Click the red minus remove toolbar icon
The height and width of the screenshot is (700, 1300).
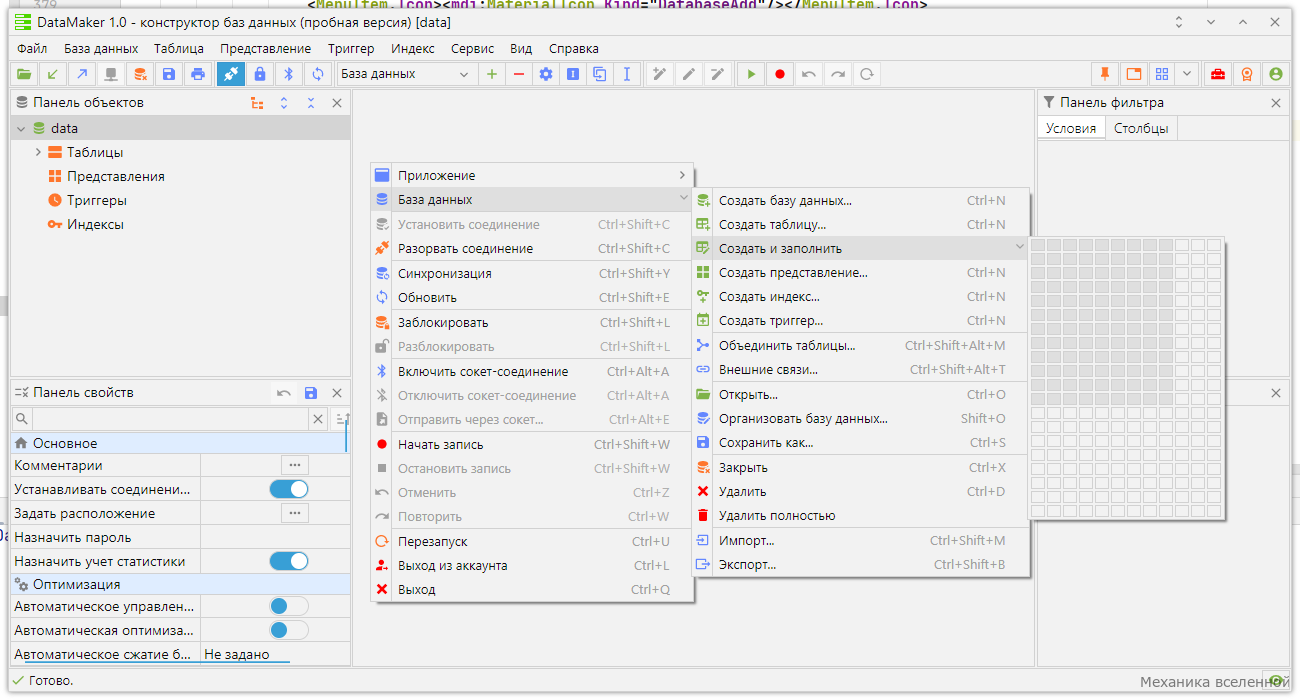point(518,74)
